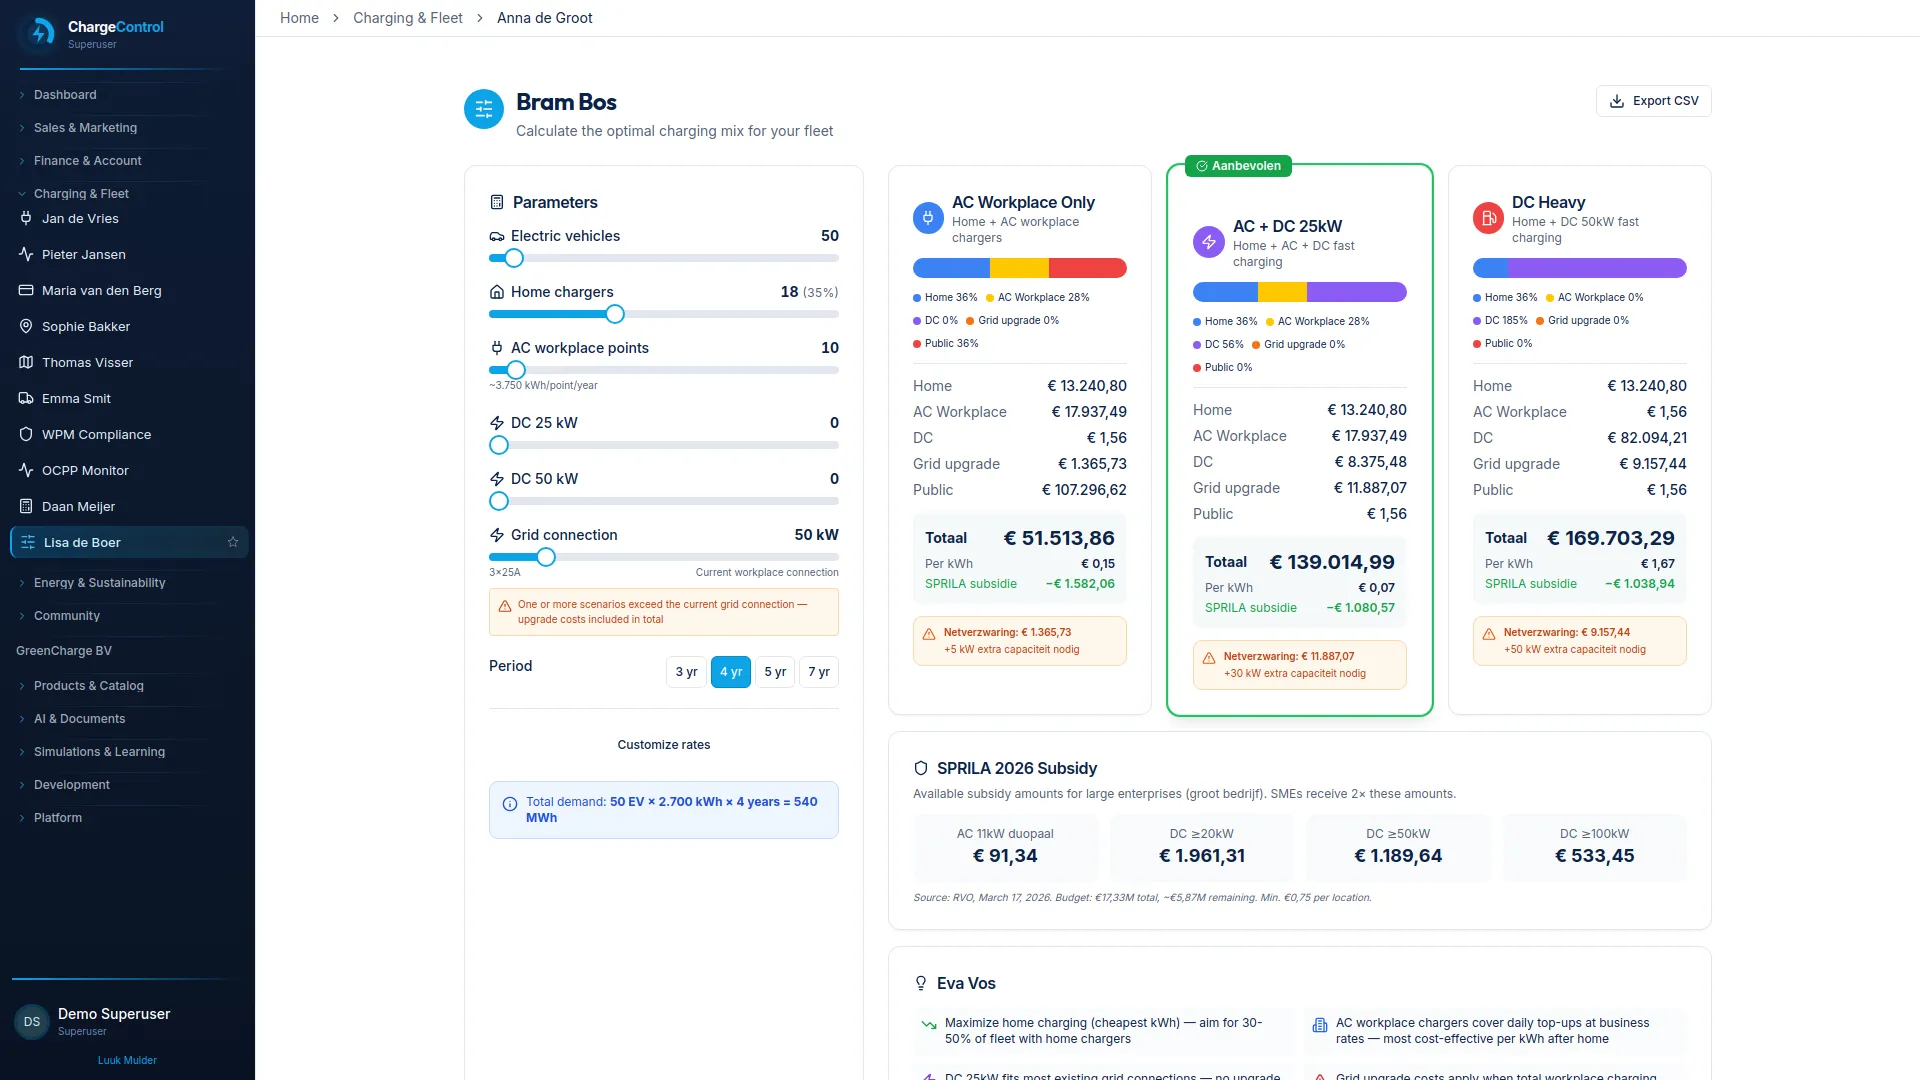Click SPRILA 2026 Subsidy shield icon
Image resolution: width=1920 pixels, height=1080 pixels.
click(x=921, y=768)
